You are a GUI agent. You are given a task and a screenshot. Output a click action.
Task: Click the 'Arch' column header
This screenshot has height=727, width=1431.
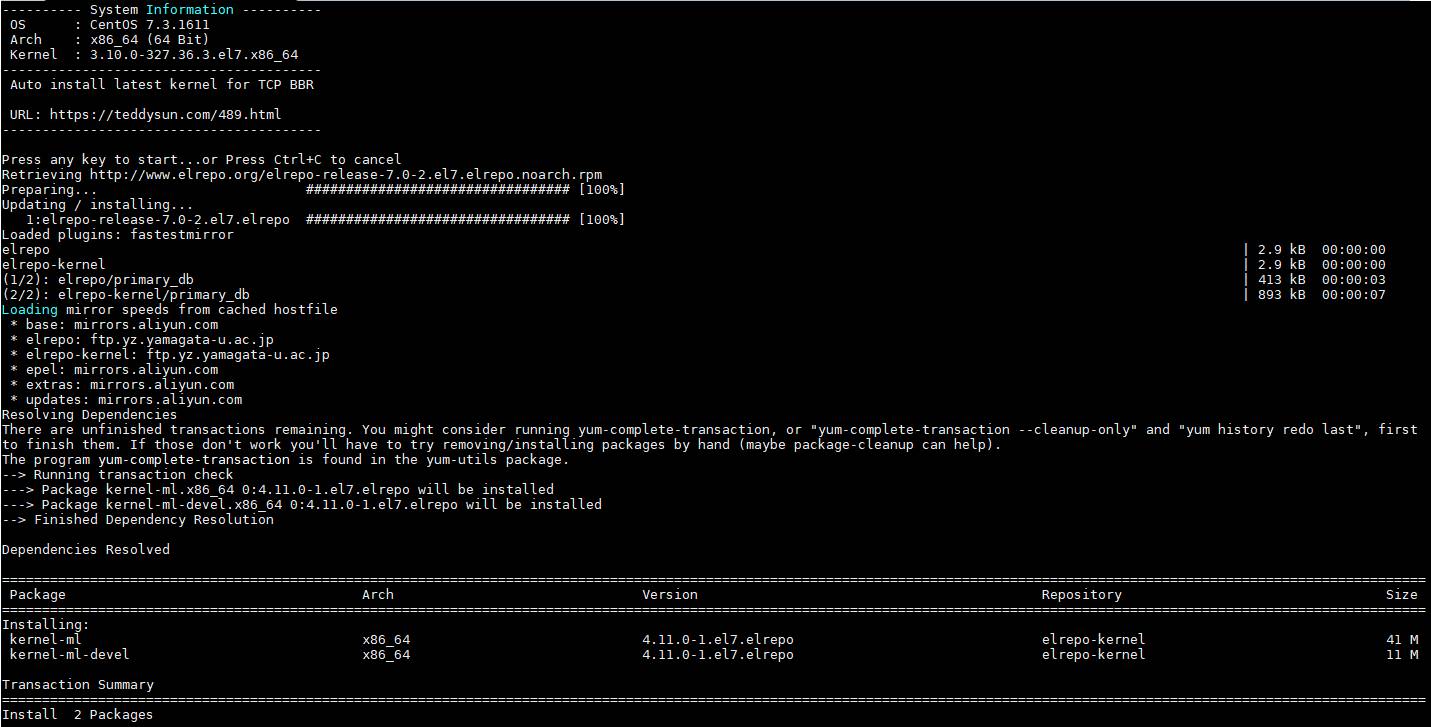click(x=378, y=595)
